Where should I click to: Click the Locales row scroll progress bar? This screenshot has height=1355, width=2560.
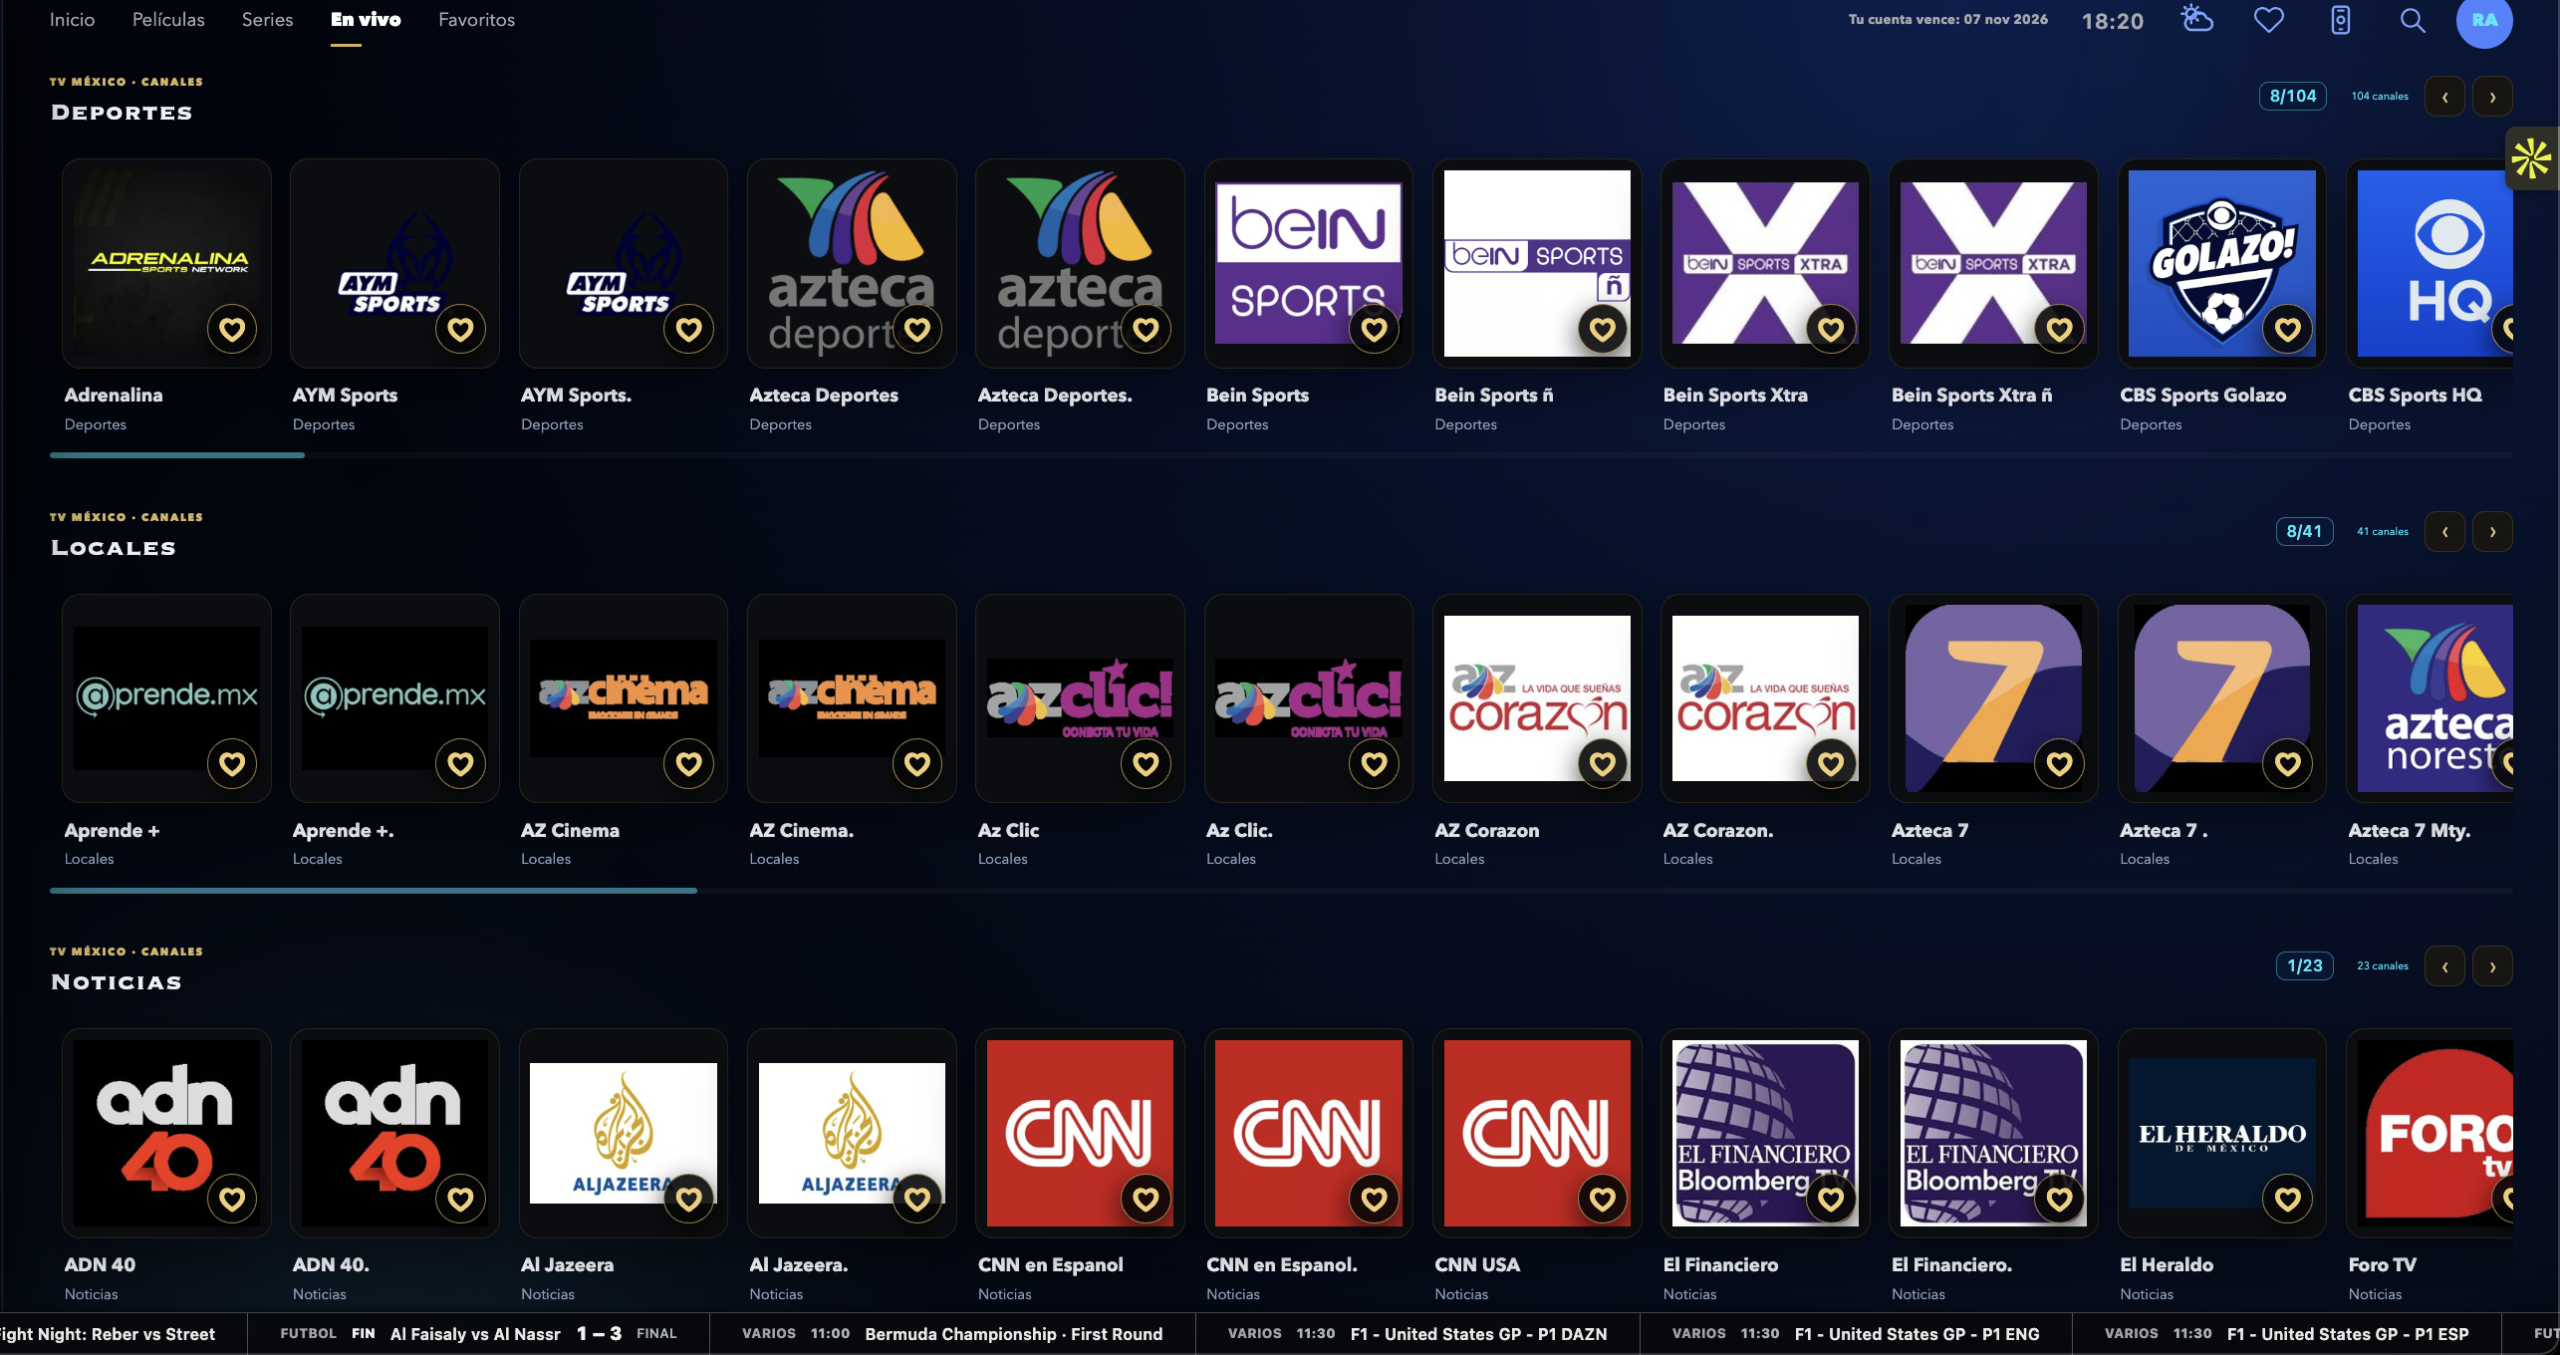tap(1281, 890)
